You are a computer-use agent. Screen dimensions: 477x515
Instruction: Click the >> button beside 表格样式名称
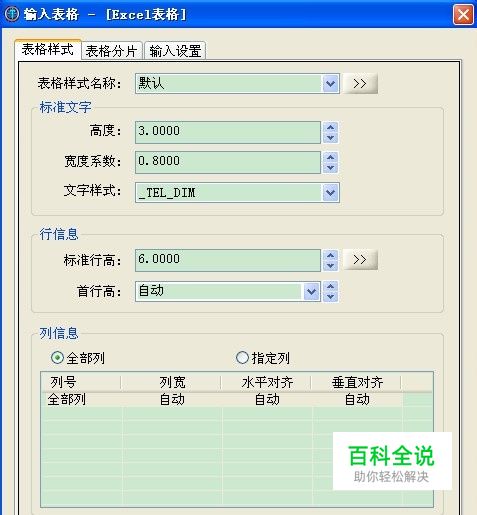(360, 83)
